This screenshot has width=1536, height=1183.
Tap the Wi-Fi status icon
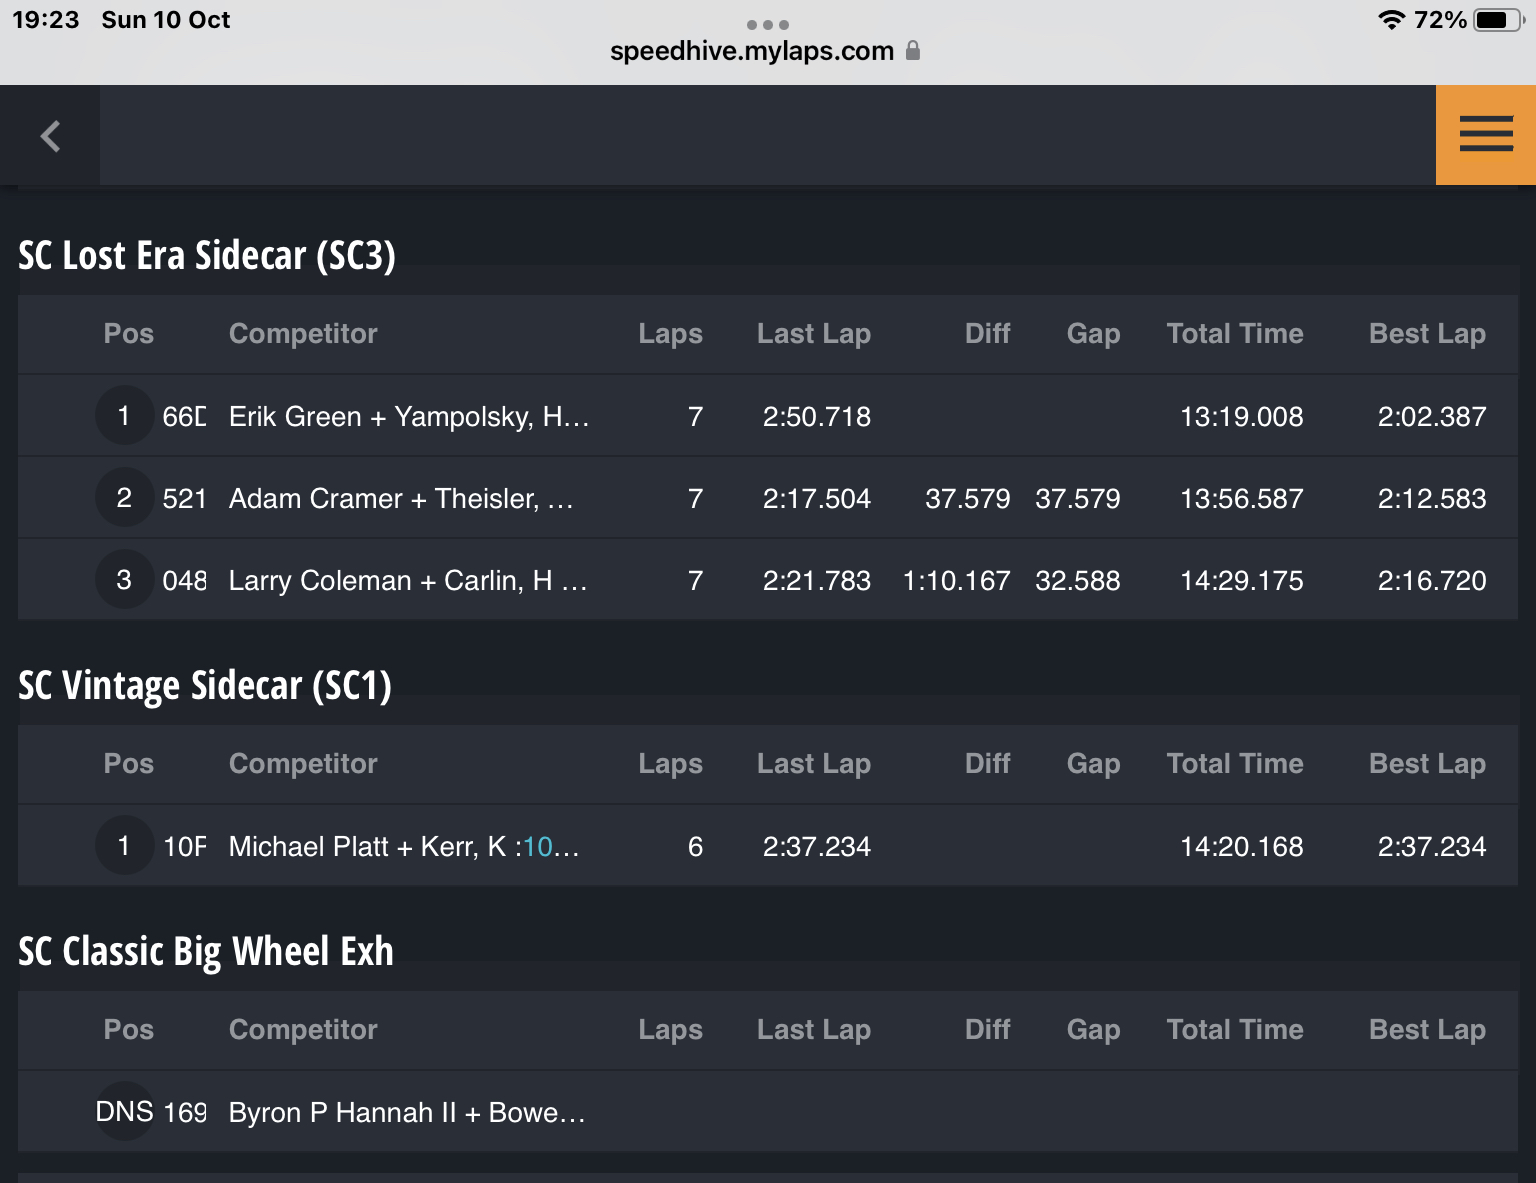(x=1391, y=20)
